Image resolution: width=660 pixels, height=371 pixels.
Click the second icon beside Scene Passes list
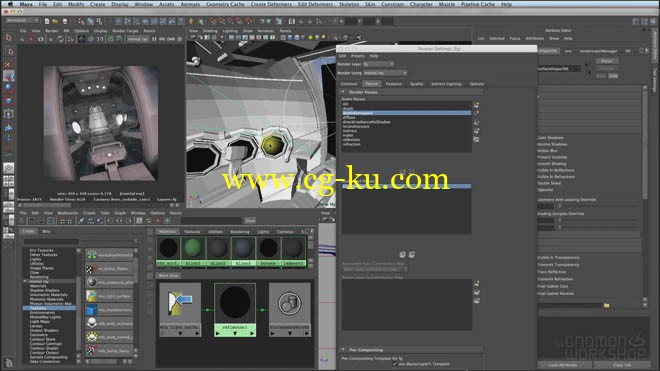click(x=476, y=113)
